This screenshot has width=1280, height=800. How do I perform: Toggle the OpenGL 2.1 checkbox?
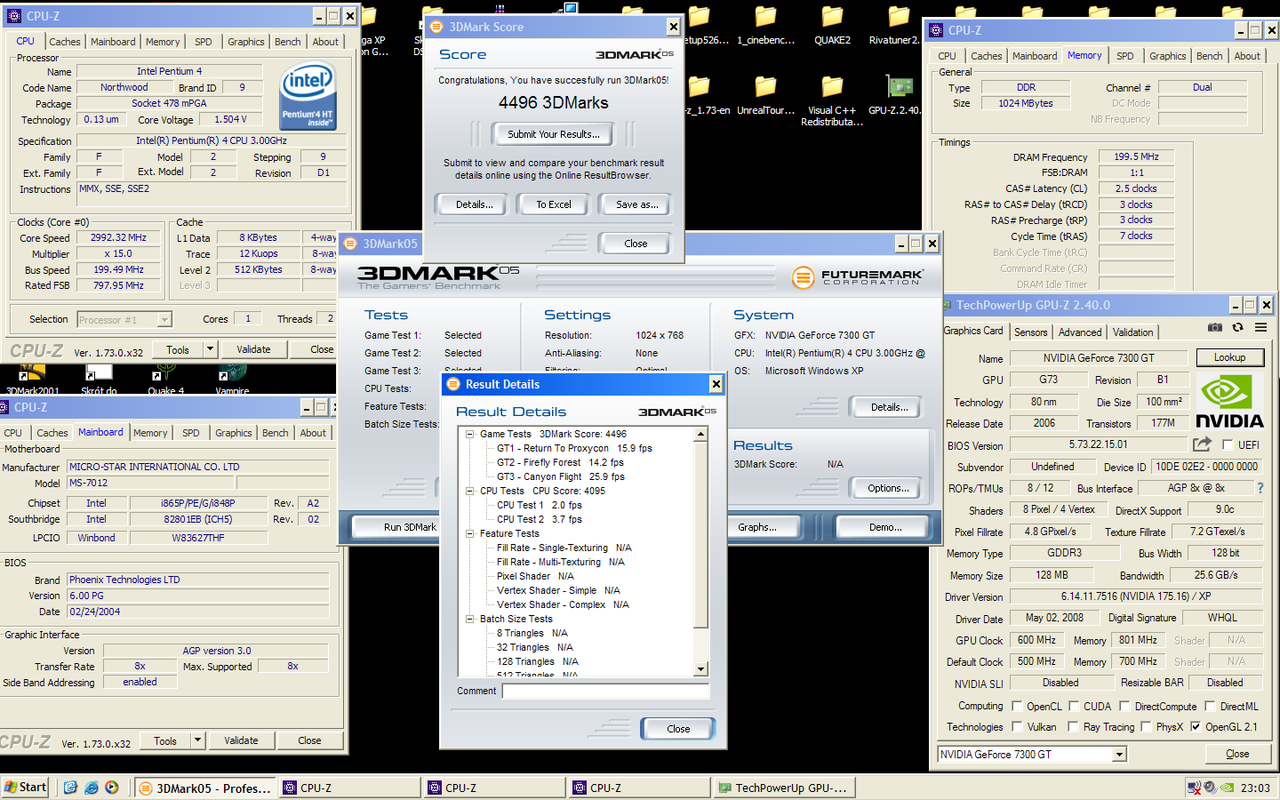1196,727
